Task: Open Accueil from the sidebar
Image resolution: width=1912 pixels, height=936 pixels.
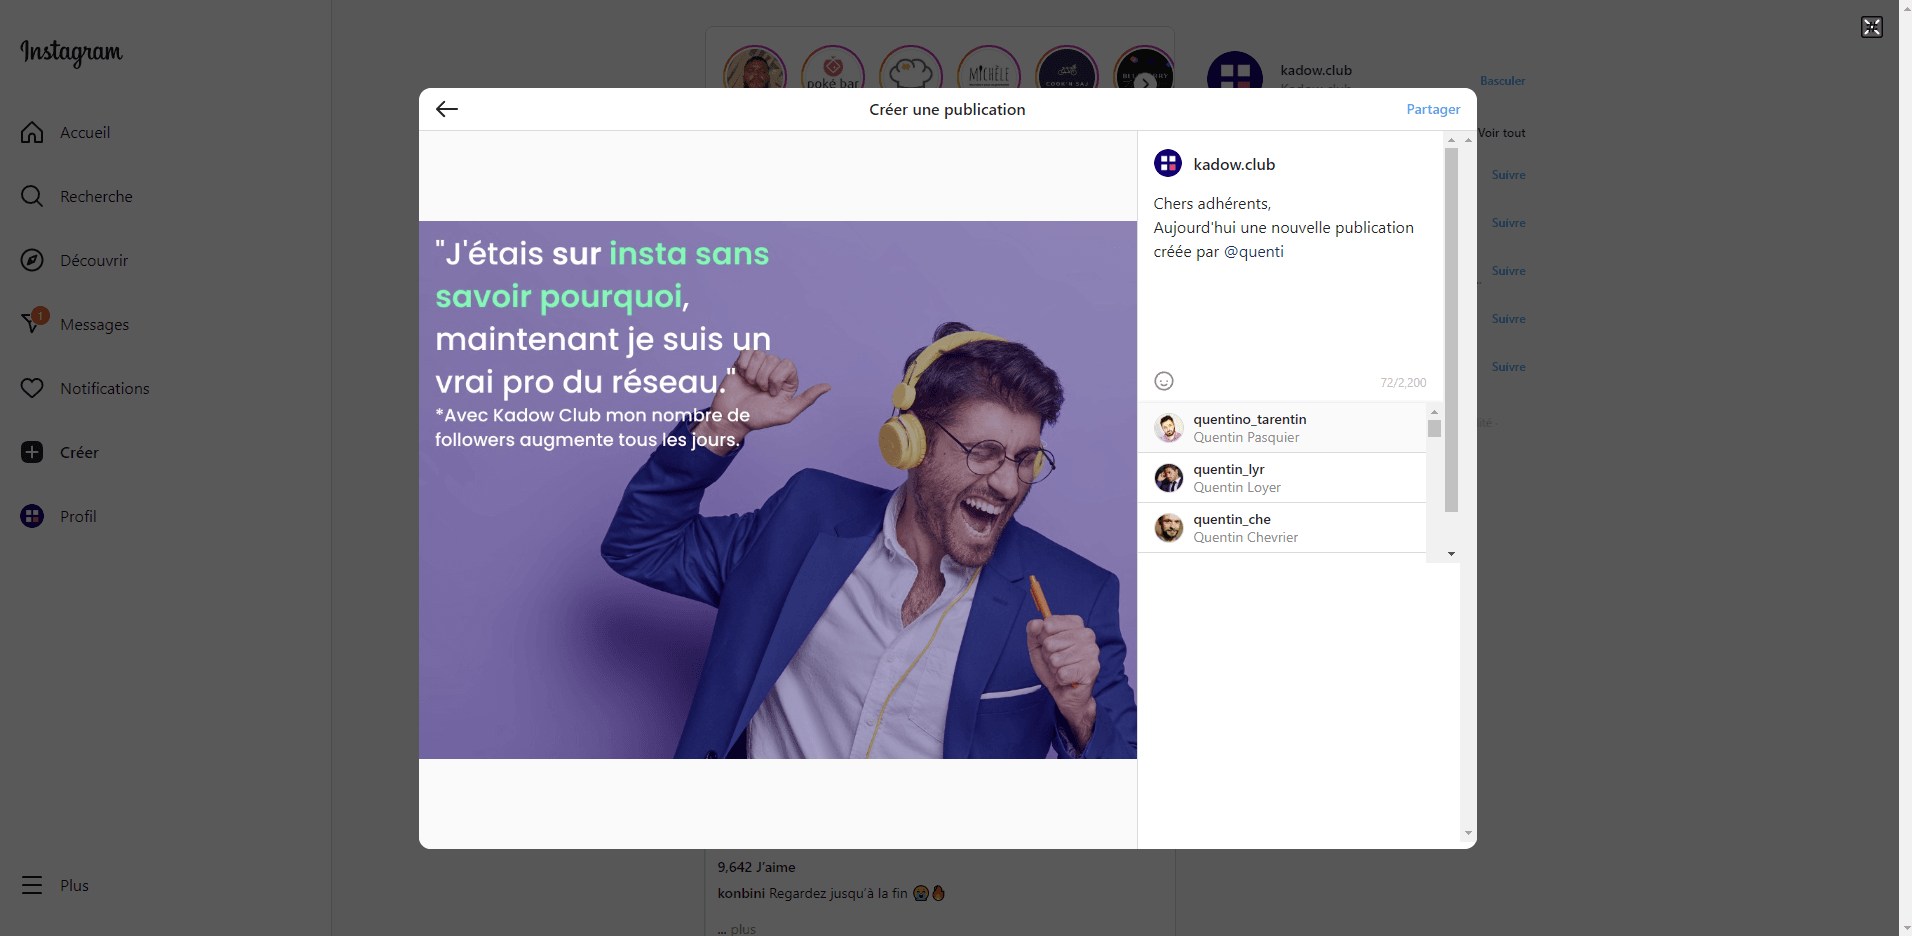Action: 66,132
